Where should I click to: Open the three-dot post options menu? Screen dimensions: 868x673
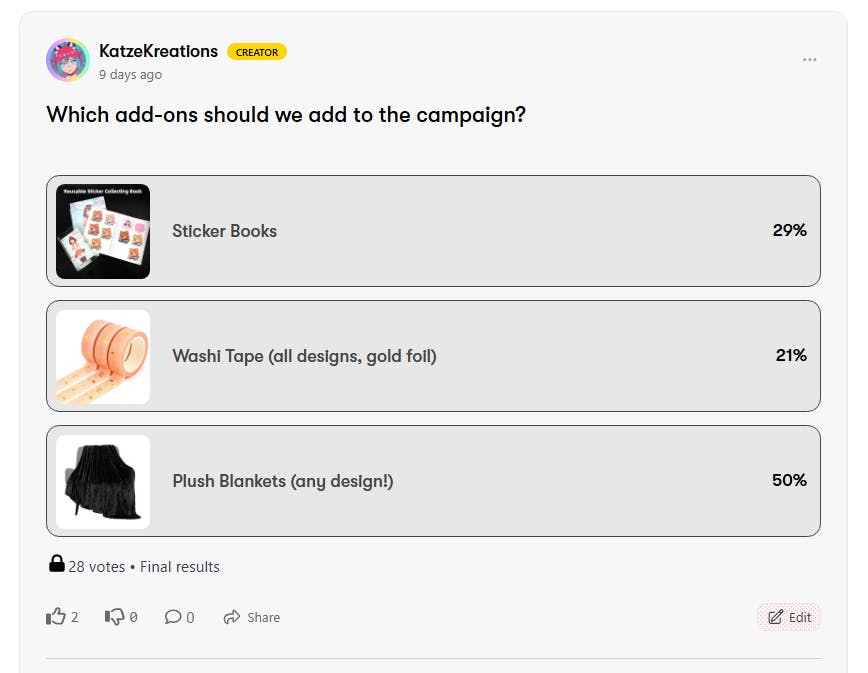pos(809,60)
